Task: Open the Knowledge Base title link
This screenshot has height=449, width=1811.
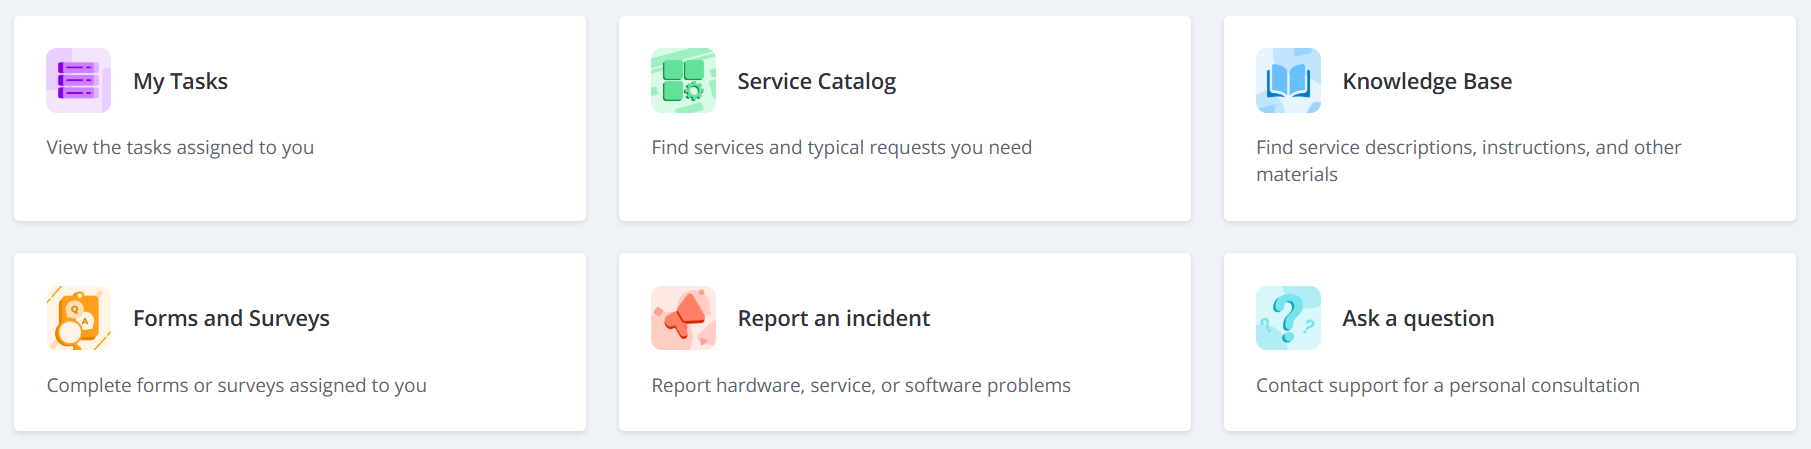Action: [1426, 81]
